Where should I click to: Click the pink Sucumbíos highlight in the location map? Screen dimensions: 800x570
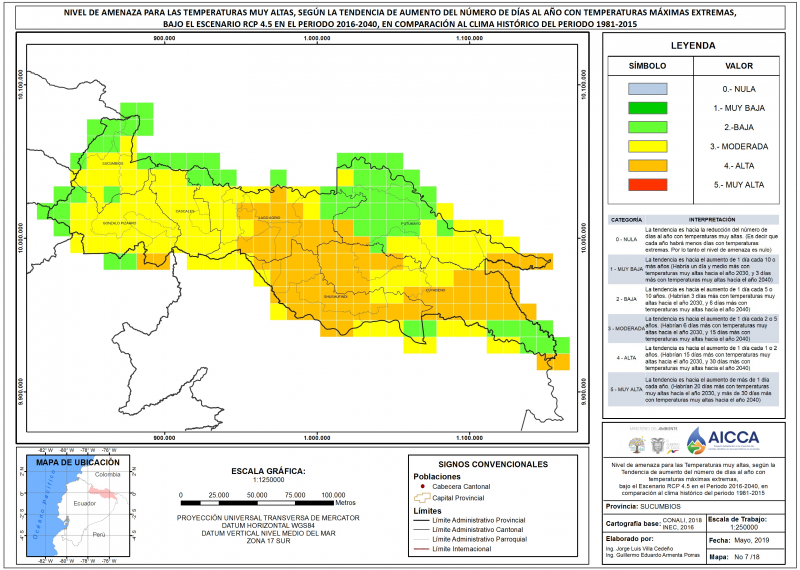tap(103, 493)
